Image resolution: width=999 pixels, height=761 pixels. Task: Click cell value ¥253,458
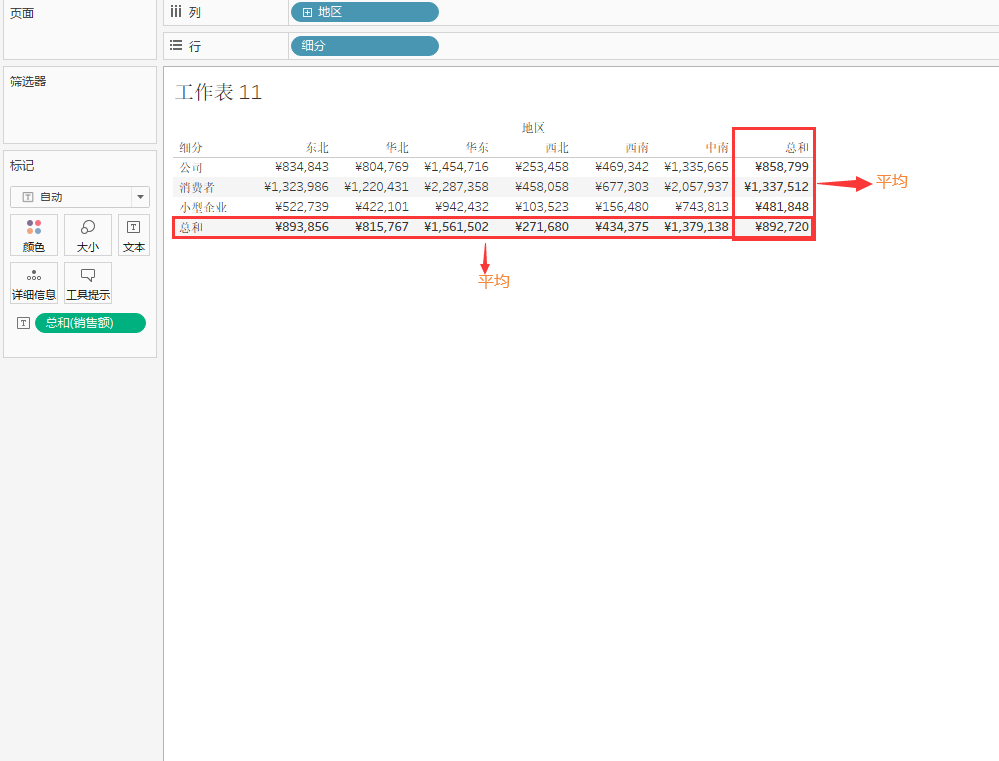(542, 167)
